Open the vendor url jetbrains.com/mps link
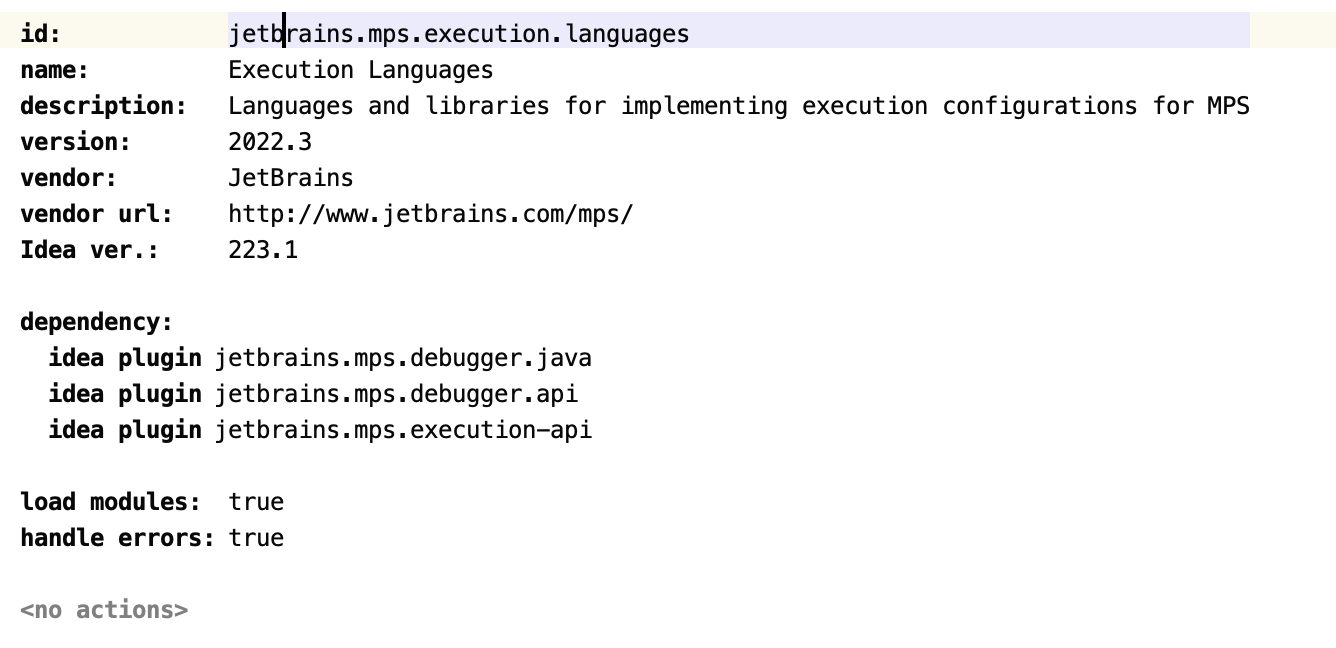The image size is (1336, 648). [x=430, y=214]
